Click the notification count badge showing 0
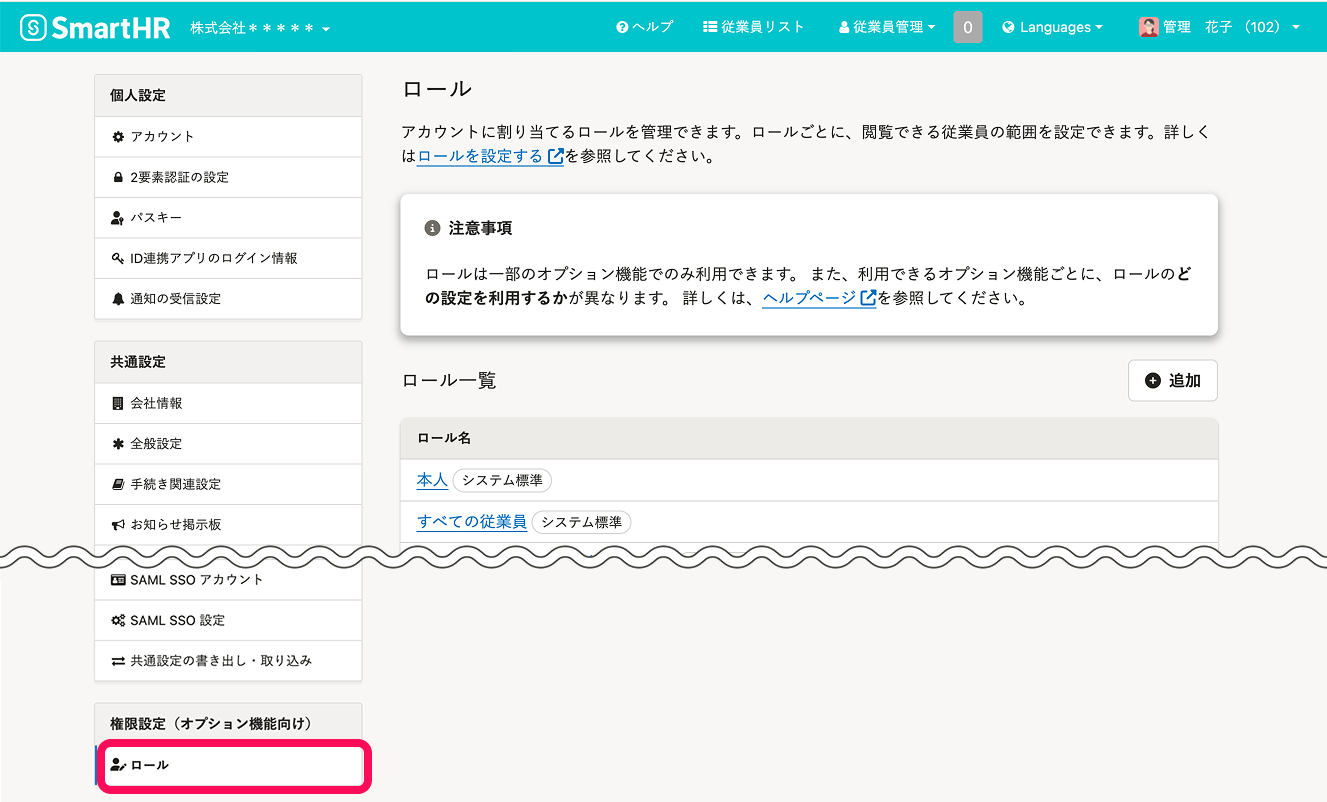The width and height of the screenshot is (1327, 802). (967, 28)
